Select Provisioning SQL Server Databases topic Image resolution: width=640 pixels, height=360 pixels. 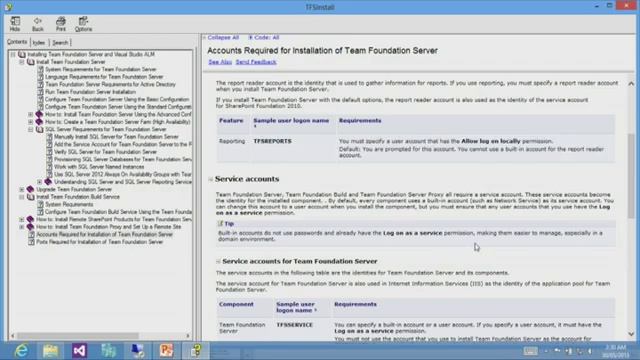122,159
